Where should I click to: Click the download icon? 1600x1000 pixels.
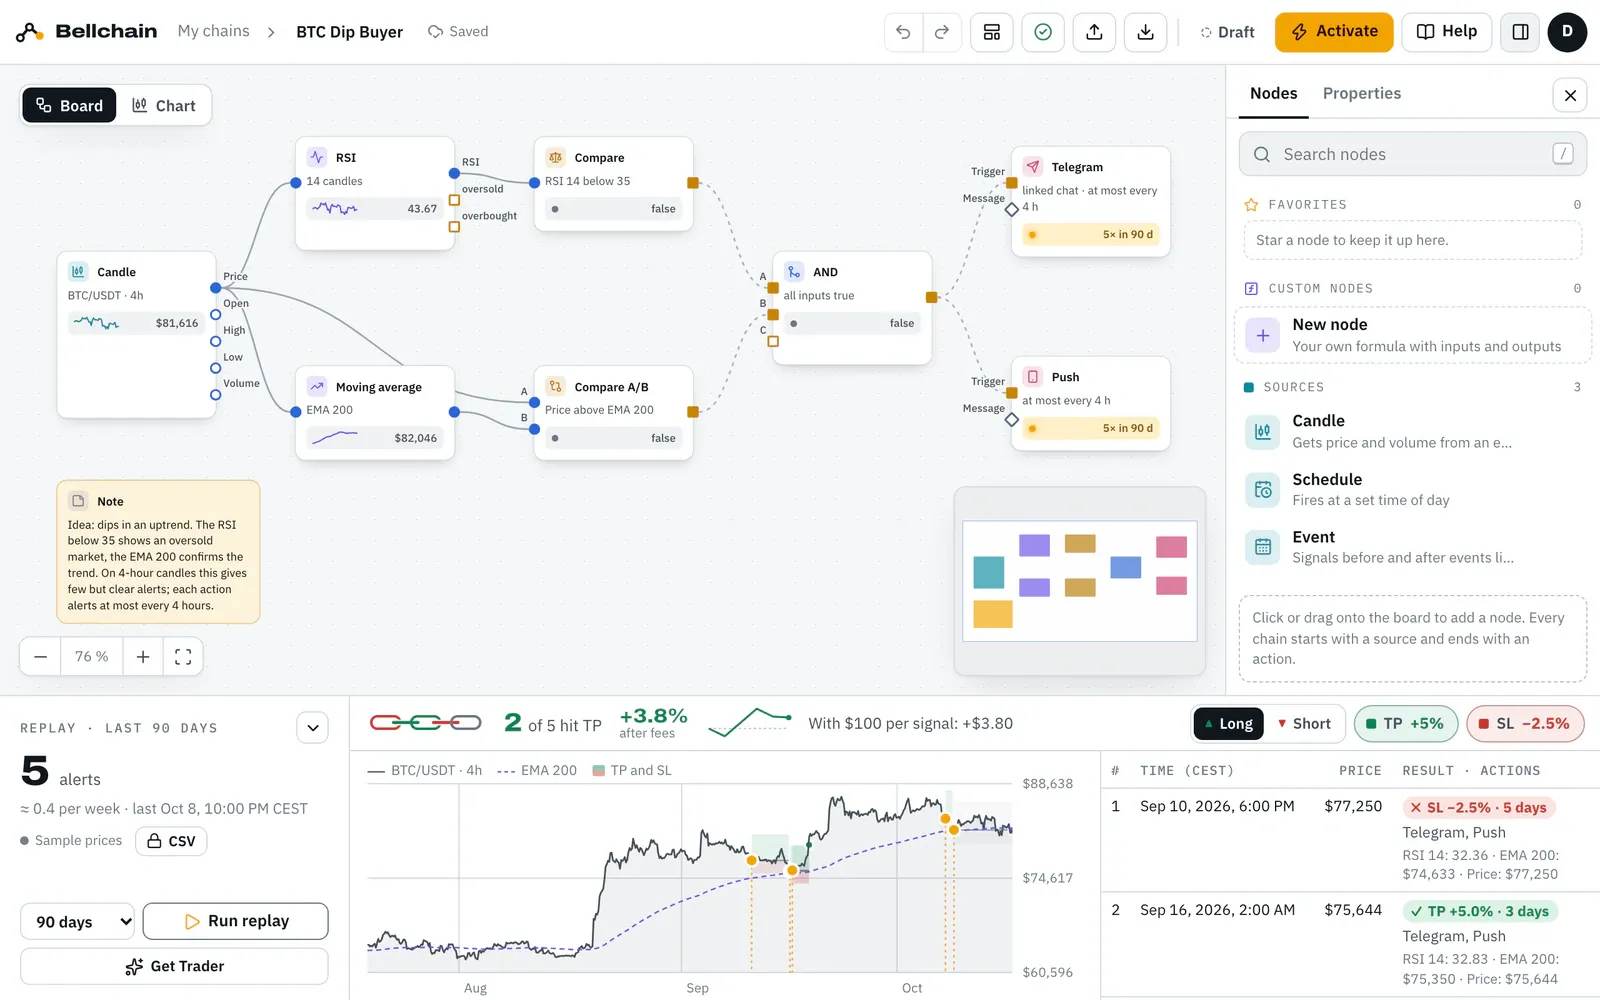(1146, 32)
